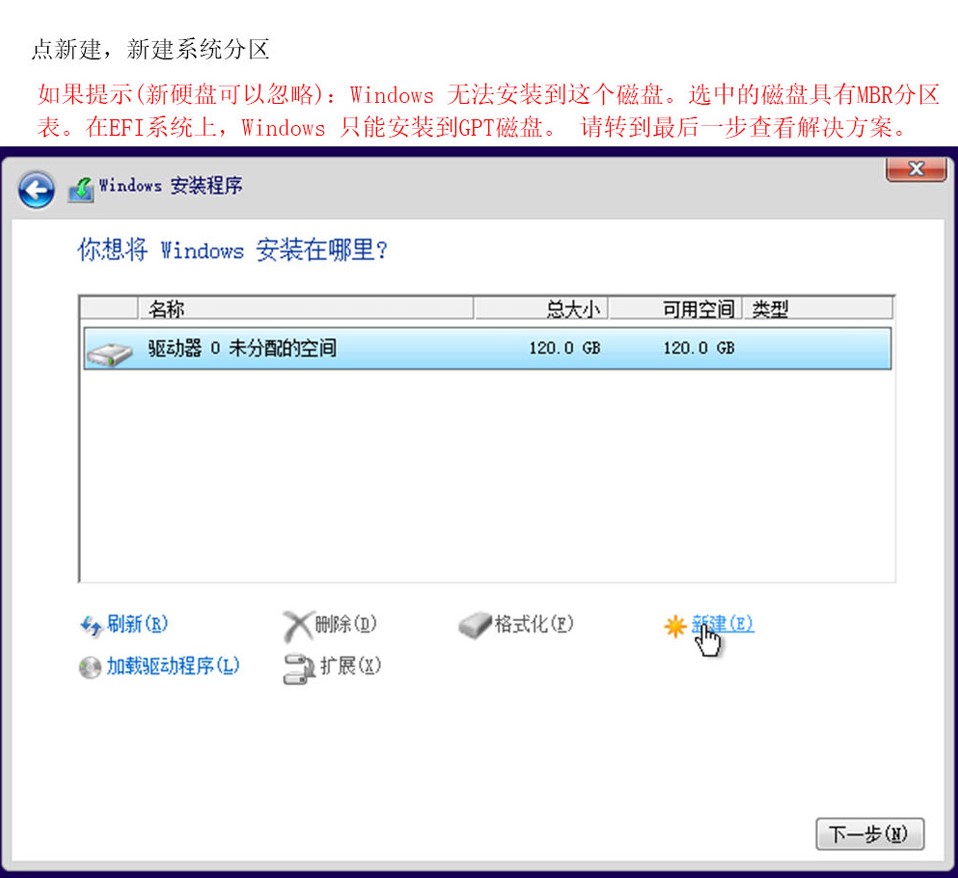Screen dimensions: 958x878
Task: Click the 扩展(X) extend link
Action: 351,665
